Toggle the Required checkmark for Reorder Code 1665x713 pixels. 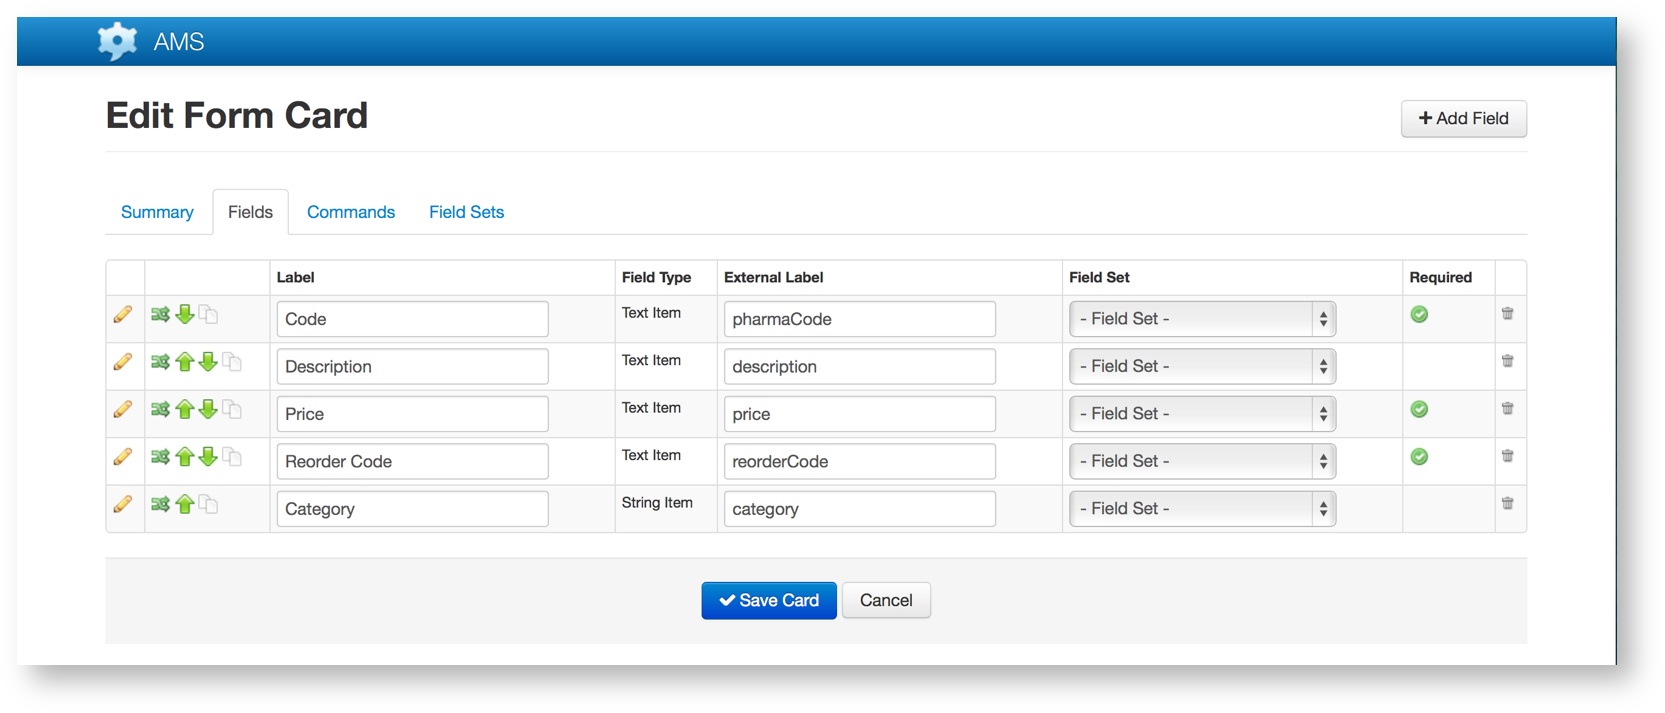tap(1419, 457)
